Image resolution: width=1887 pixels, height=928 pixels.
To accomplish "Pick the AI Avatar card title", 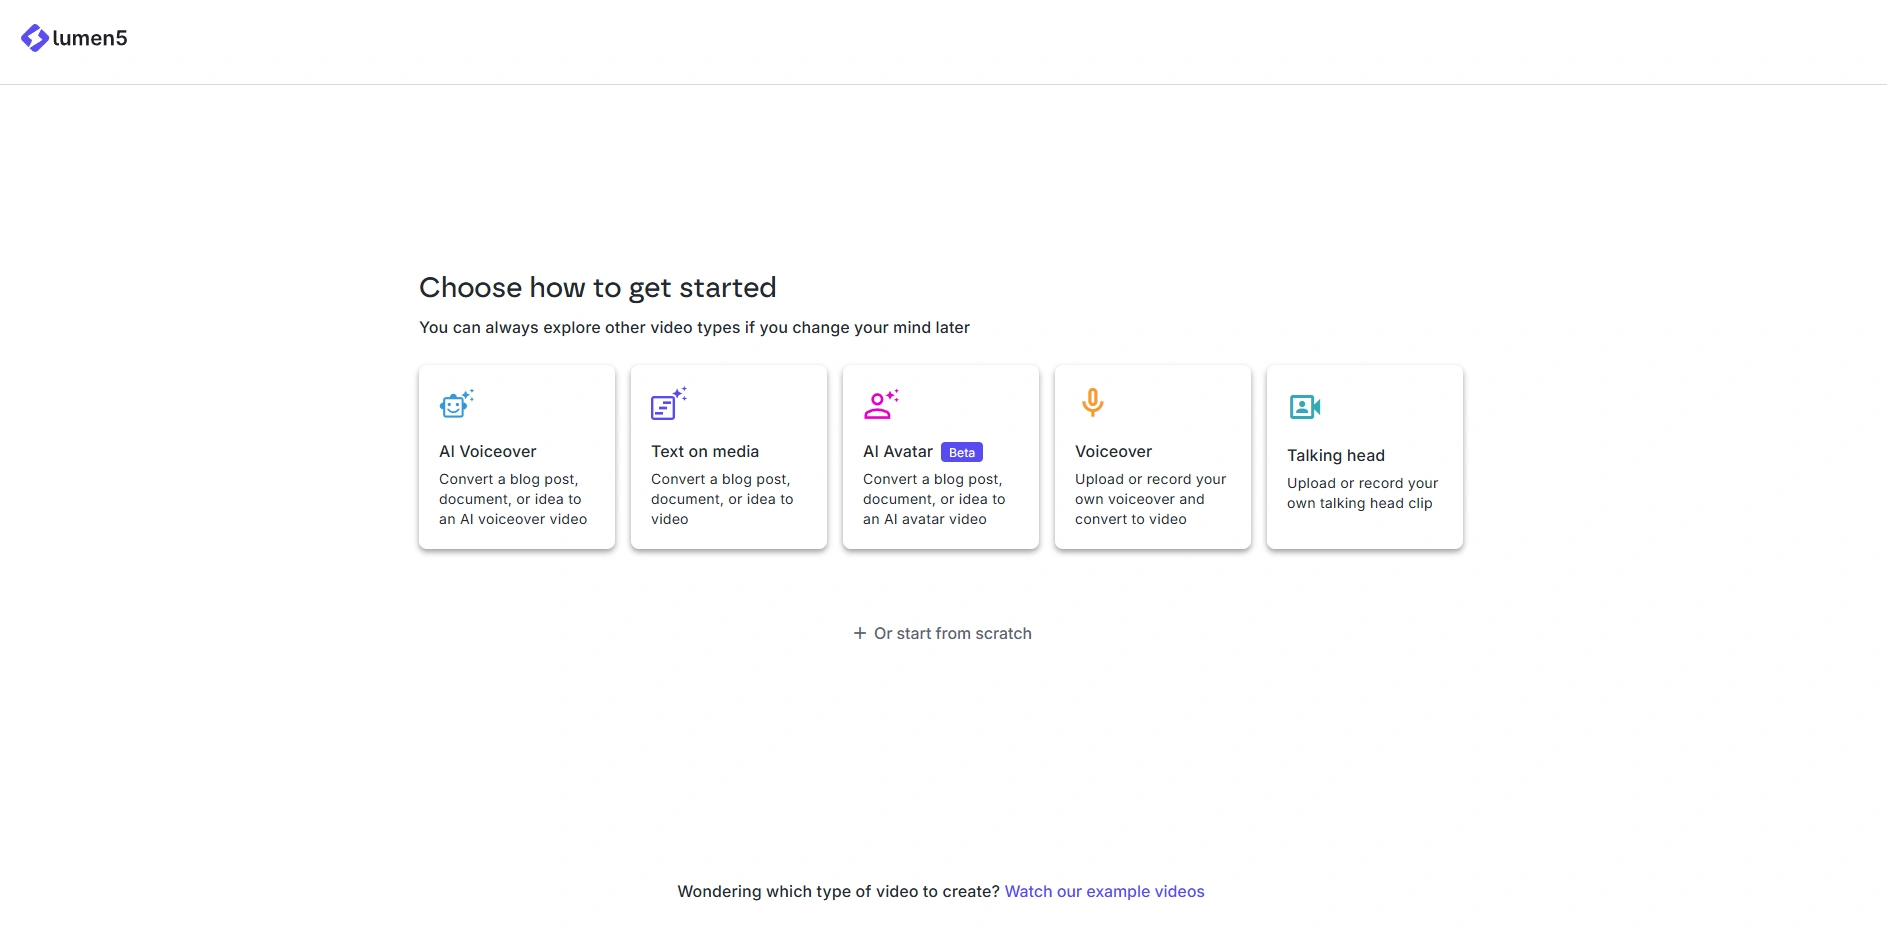I will 898,452.
